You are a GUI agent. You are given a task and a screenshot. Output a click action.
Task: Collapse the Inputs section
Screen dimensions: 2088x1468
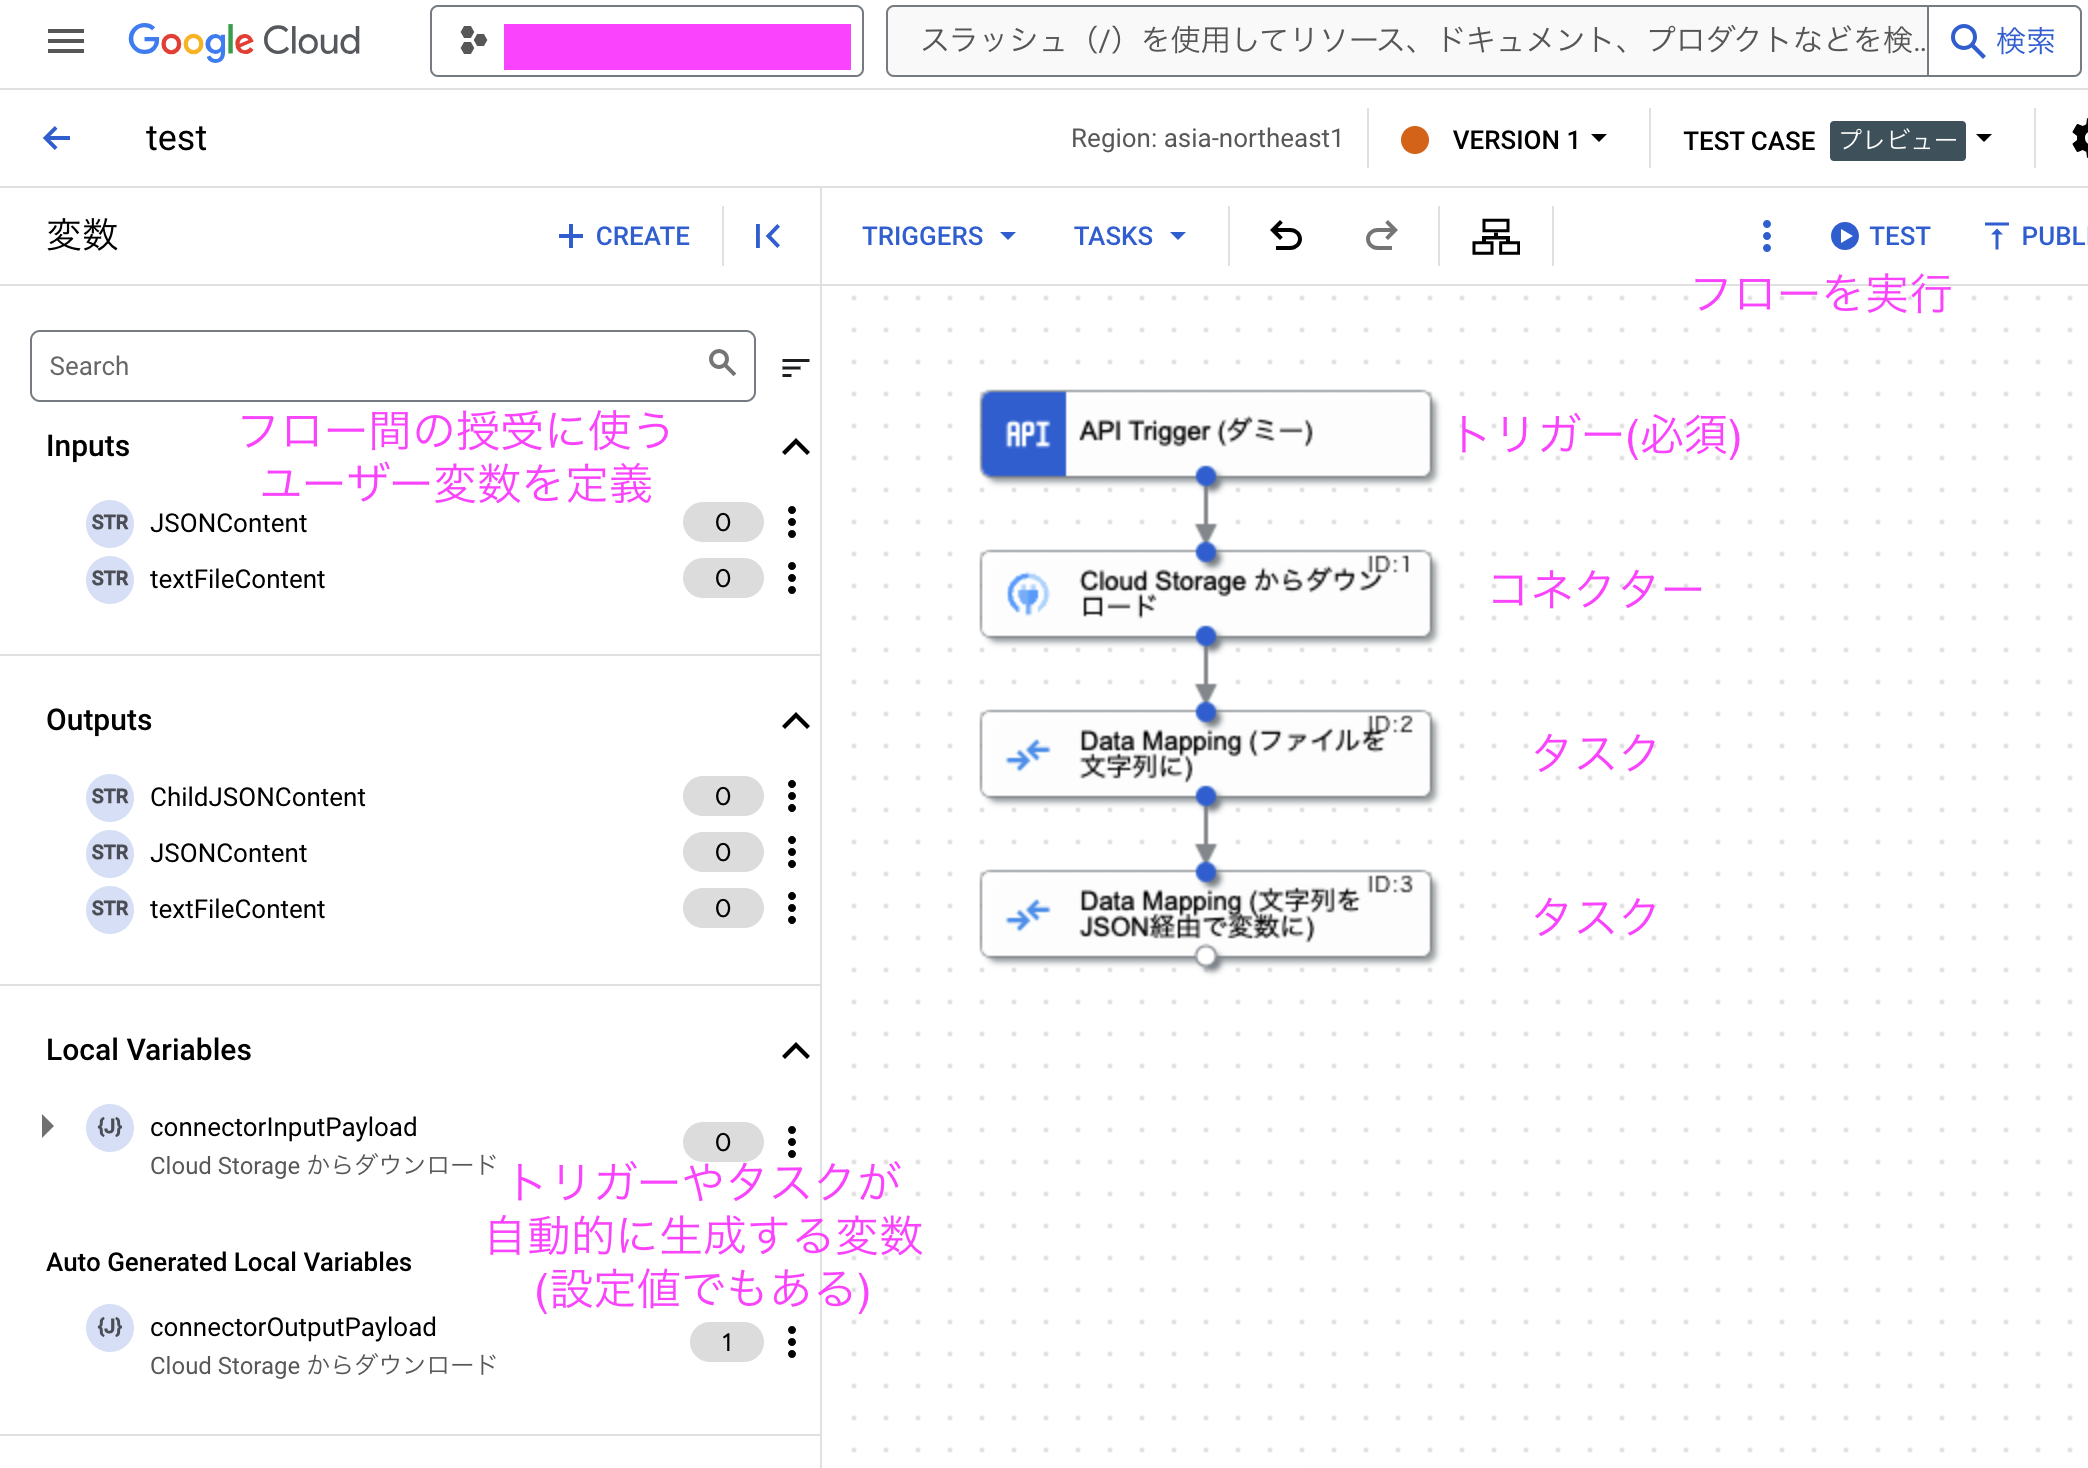[795, 447]
